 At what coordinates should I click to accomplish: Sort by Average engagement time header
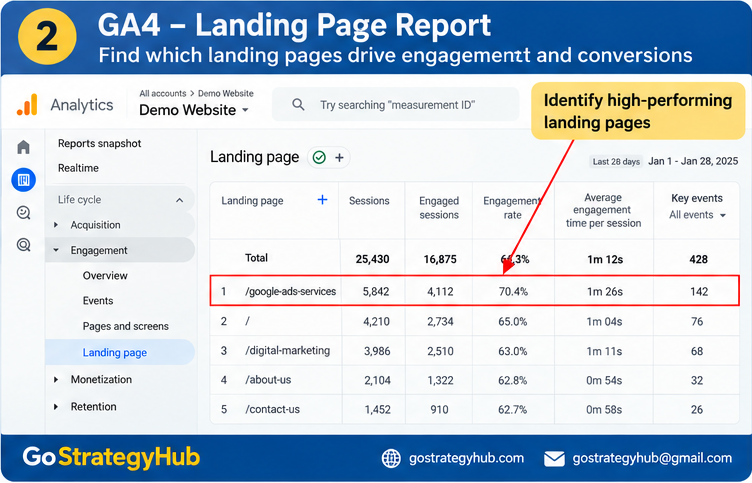[x=603, y=211]
